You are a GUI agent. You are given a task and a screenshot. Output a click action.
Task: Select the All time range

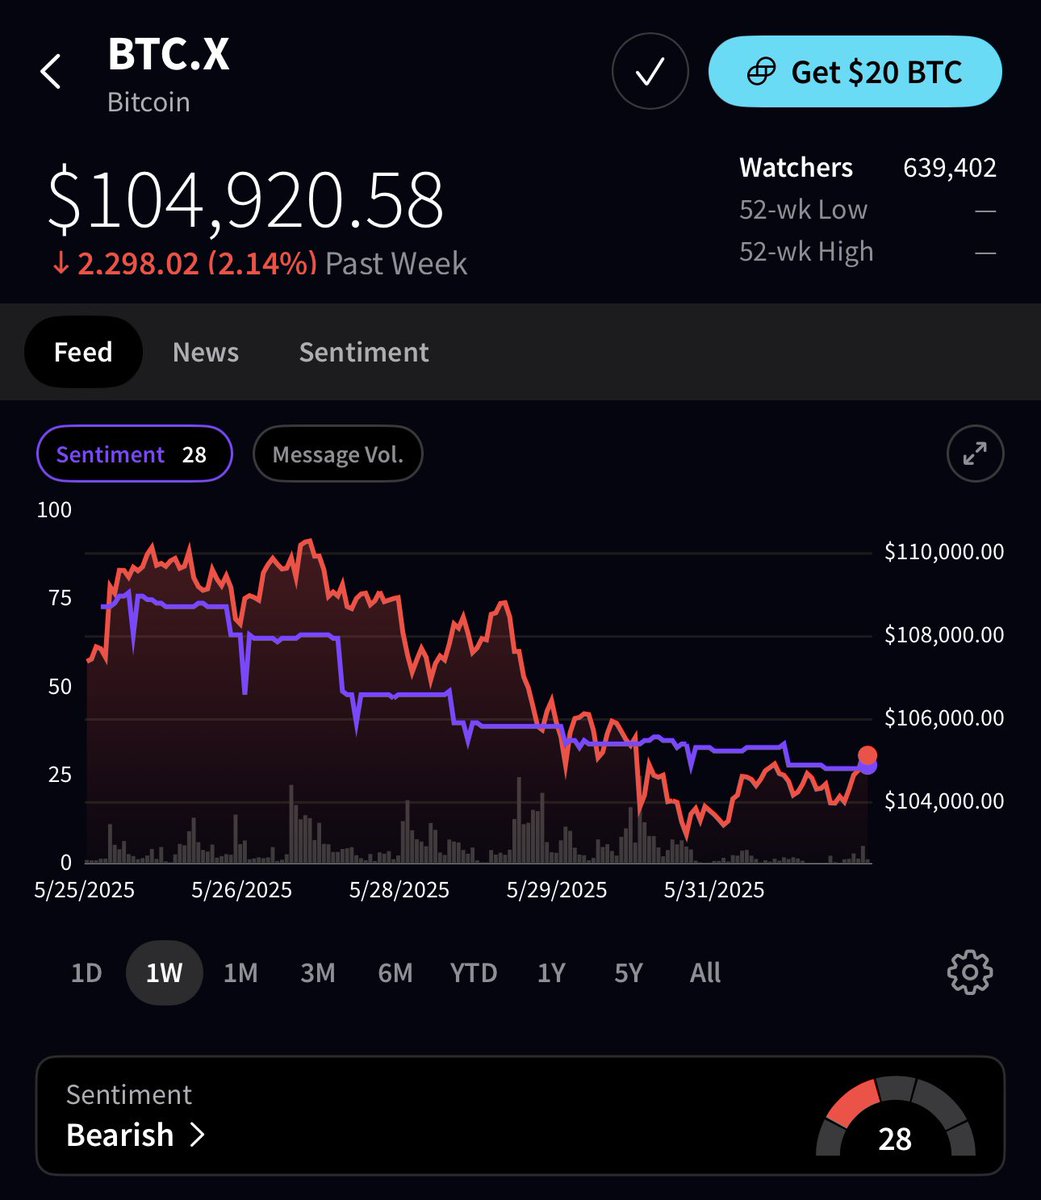click(705, 972)
